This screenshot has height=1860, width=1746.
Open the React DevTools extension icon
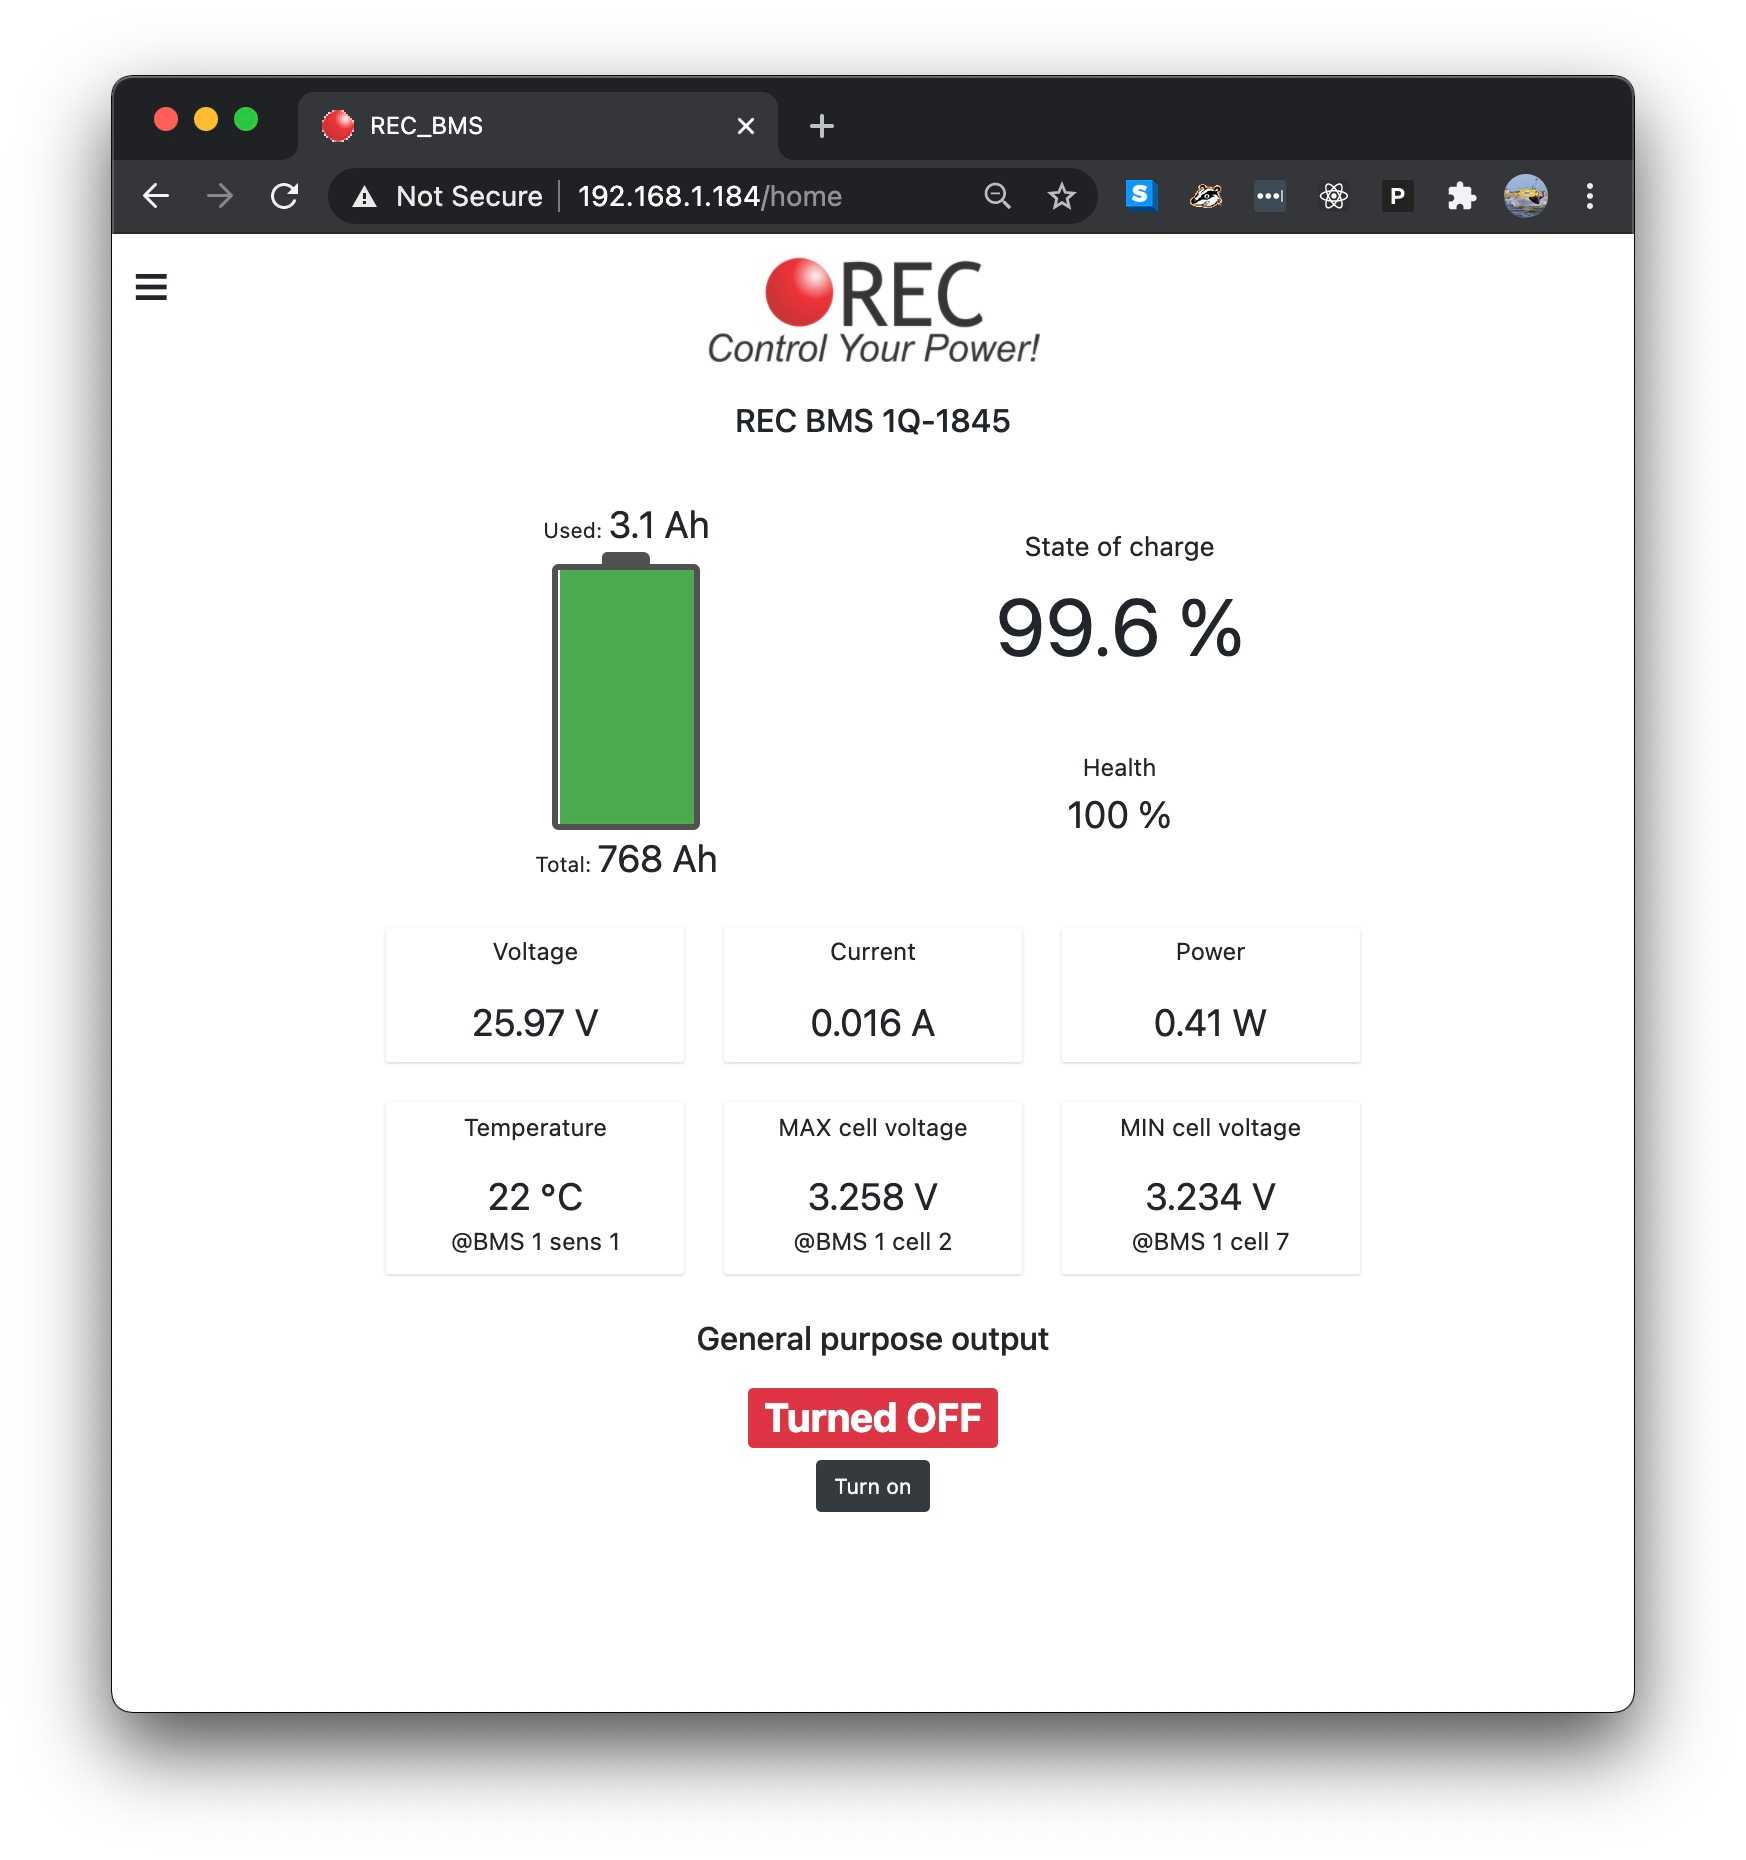tap(1333, 196)
